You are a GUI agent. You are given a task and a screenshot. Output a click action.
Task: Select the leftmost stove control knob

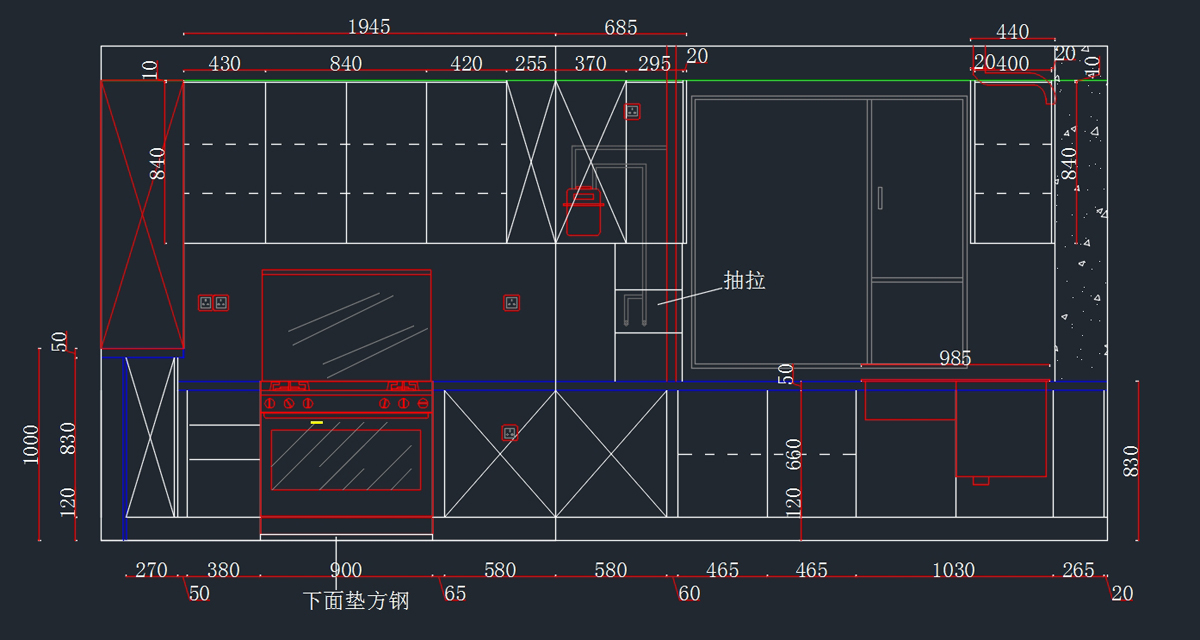coord(270,403)
